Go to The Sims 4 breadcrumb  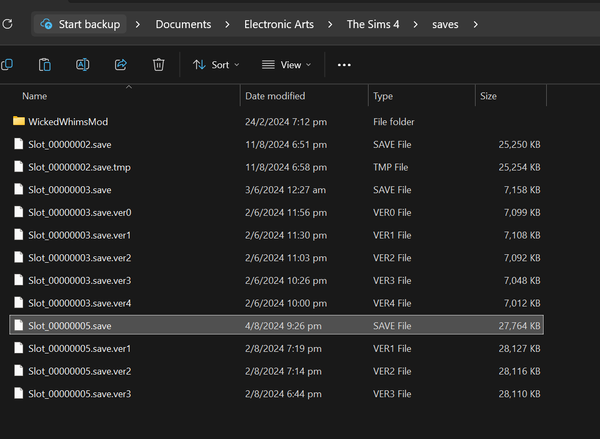pos(373,24)
